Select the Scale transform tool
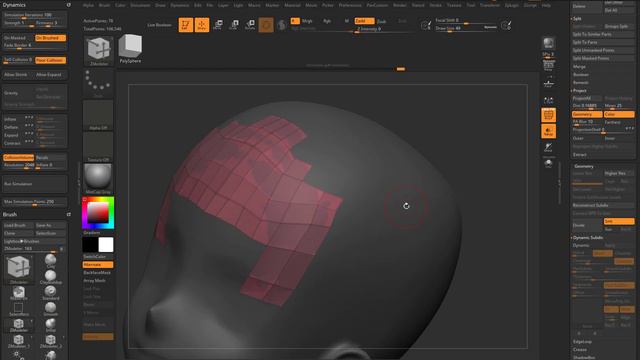Image resolution: width=640 pixels, height=360 pixels. [234, 25]
